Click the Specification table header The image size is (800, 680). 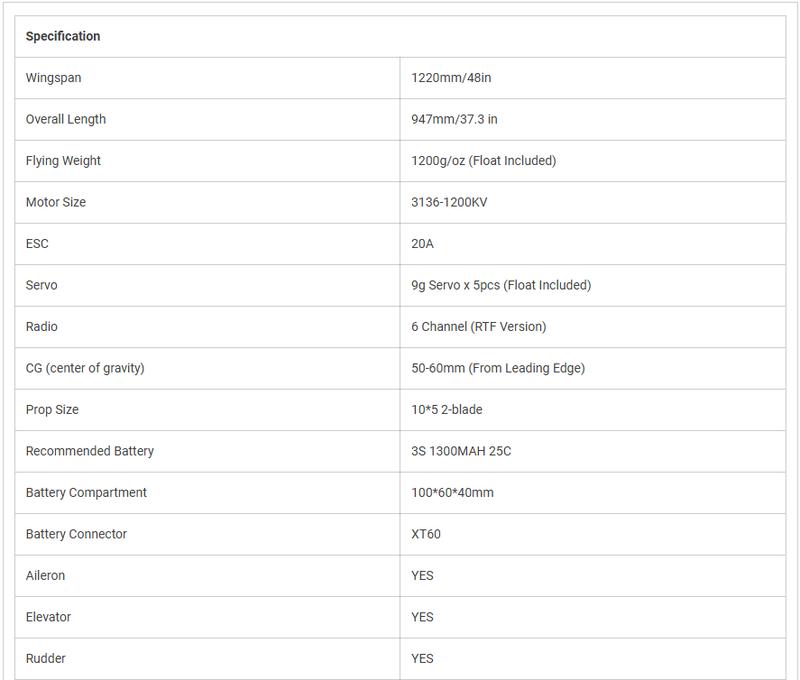point(63,36)
